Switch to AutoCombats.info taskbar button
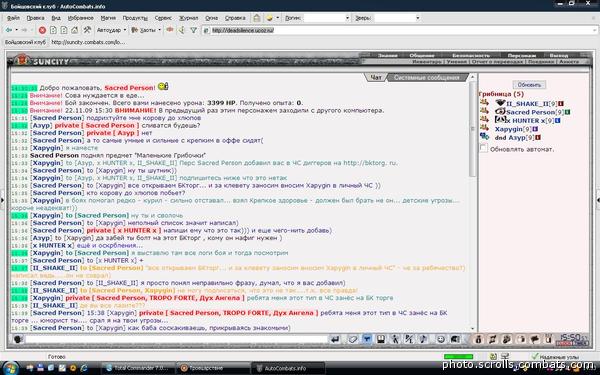Image resolution: width=600 pixels, height=375 pixels. pyautogui.click(x=288, y=368)
